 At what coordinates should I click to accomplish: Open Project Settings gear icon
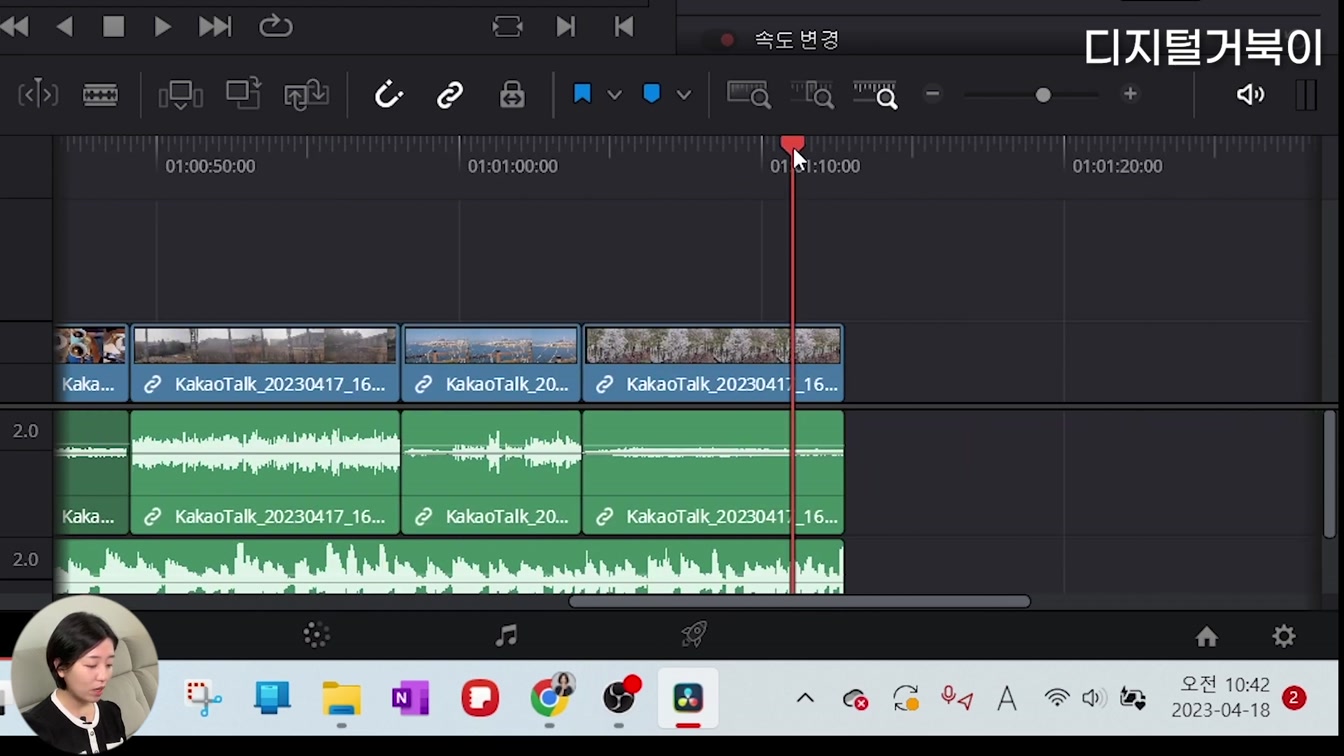click(1284, 636)
